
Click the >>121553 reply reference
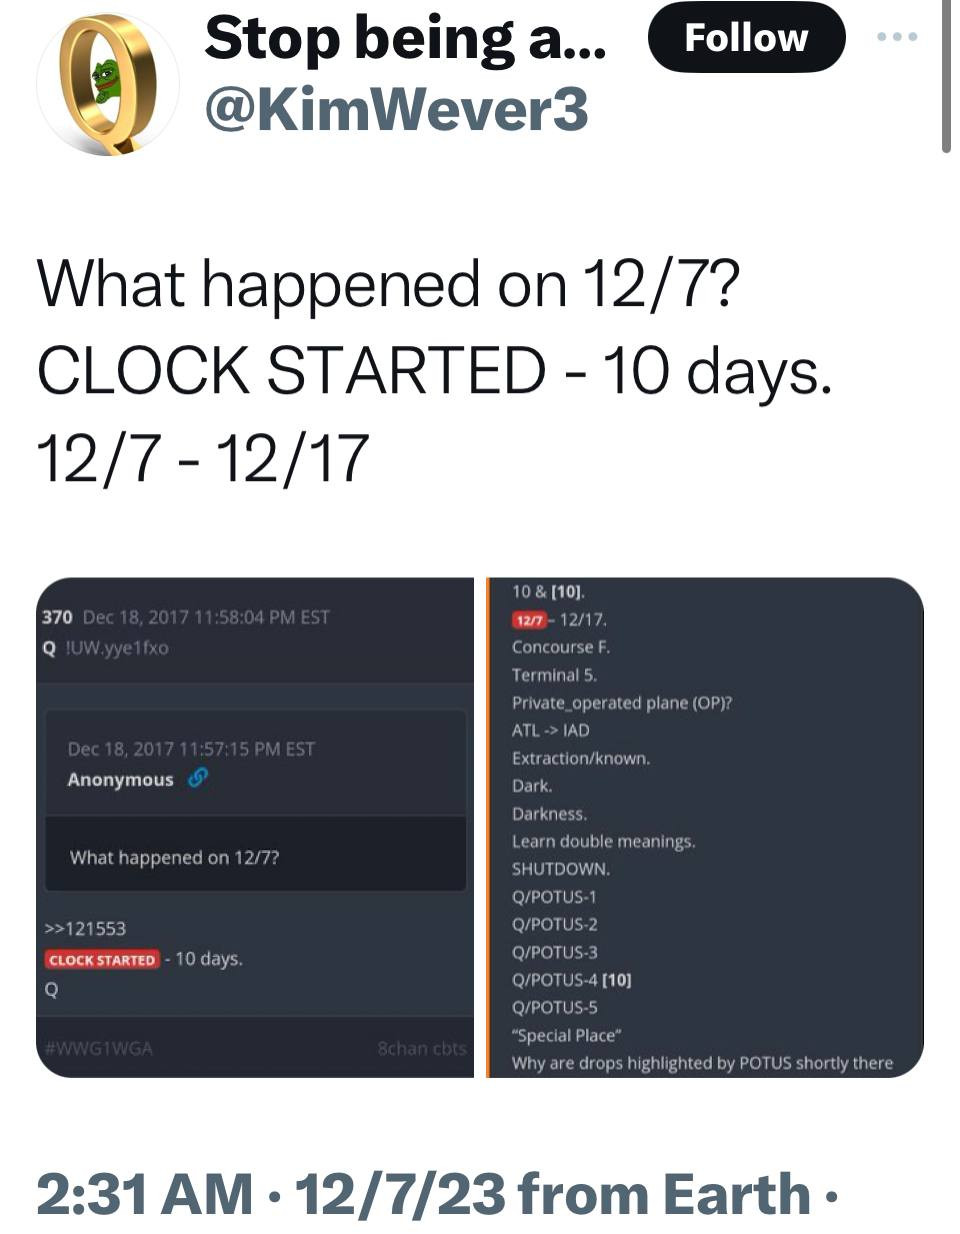pyautogui.click(x=86, y=928)
